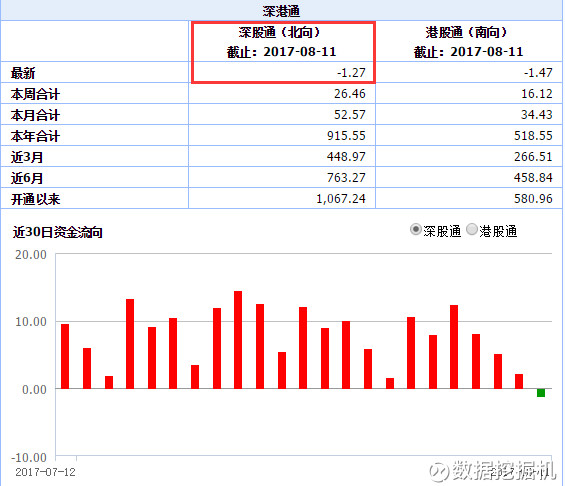Click the 本年合计 row label

tap(35, 136)
